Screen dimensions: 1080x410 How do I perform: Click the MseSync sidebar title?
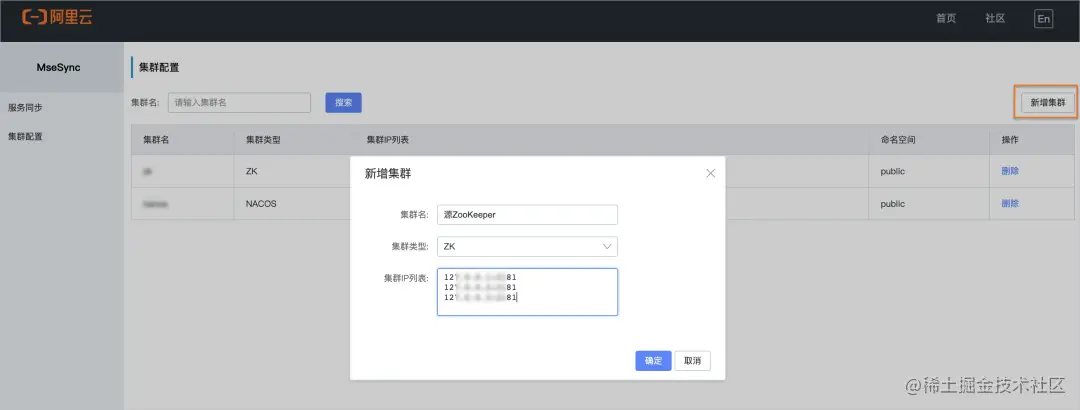(x=59, y=68)
